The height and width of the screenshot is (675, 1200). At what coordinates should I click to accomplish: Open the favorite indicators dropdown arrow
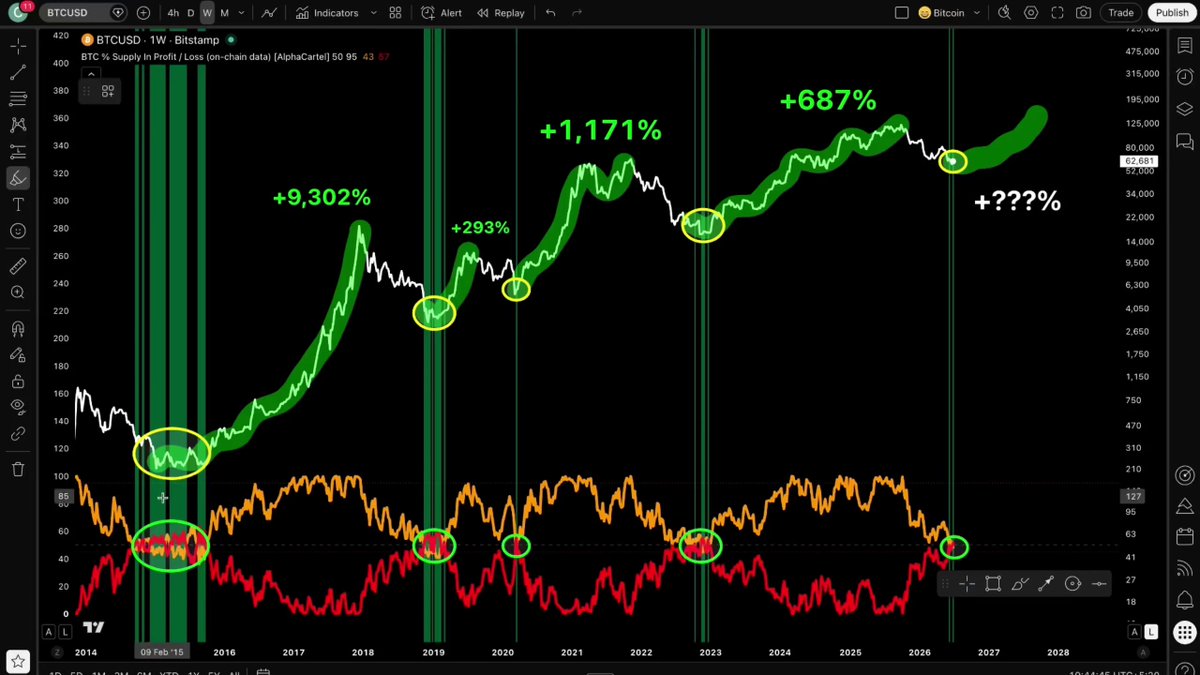pyautogui.click(x=373, y=13)
